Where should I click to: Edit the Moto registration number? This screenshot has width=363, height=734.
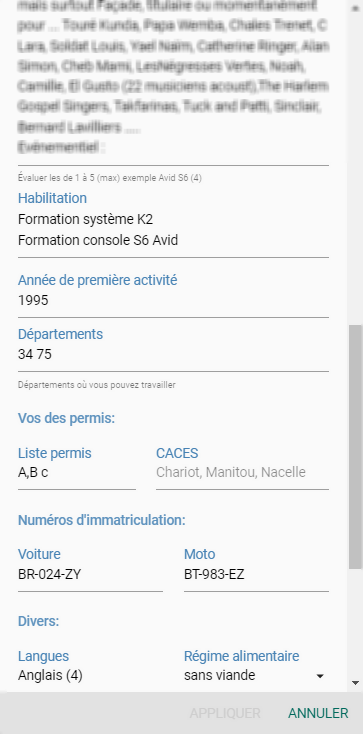(x=256, y=574)
